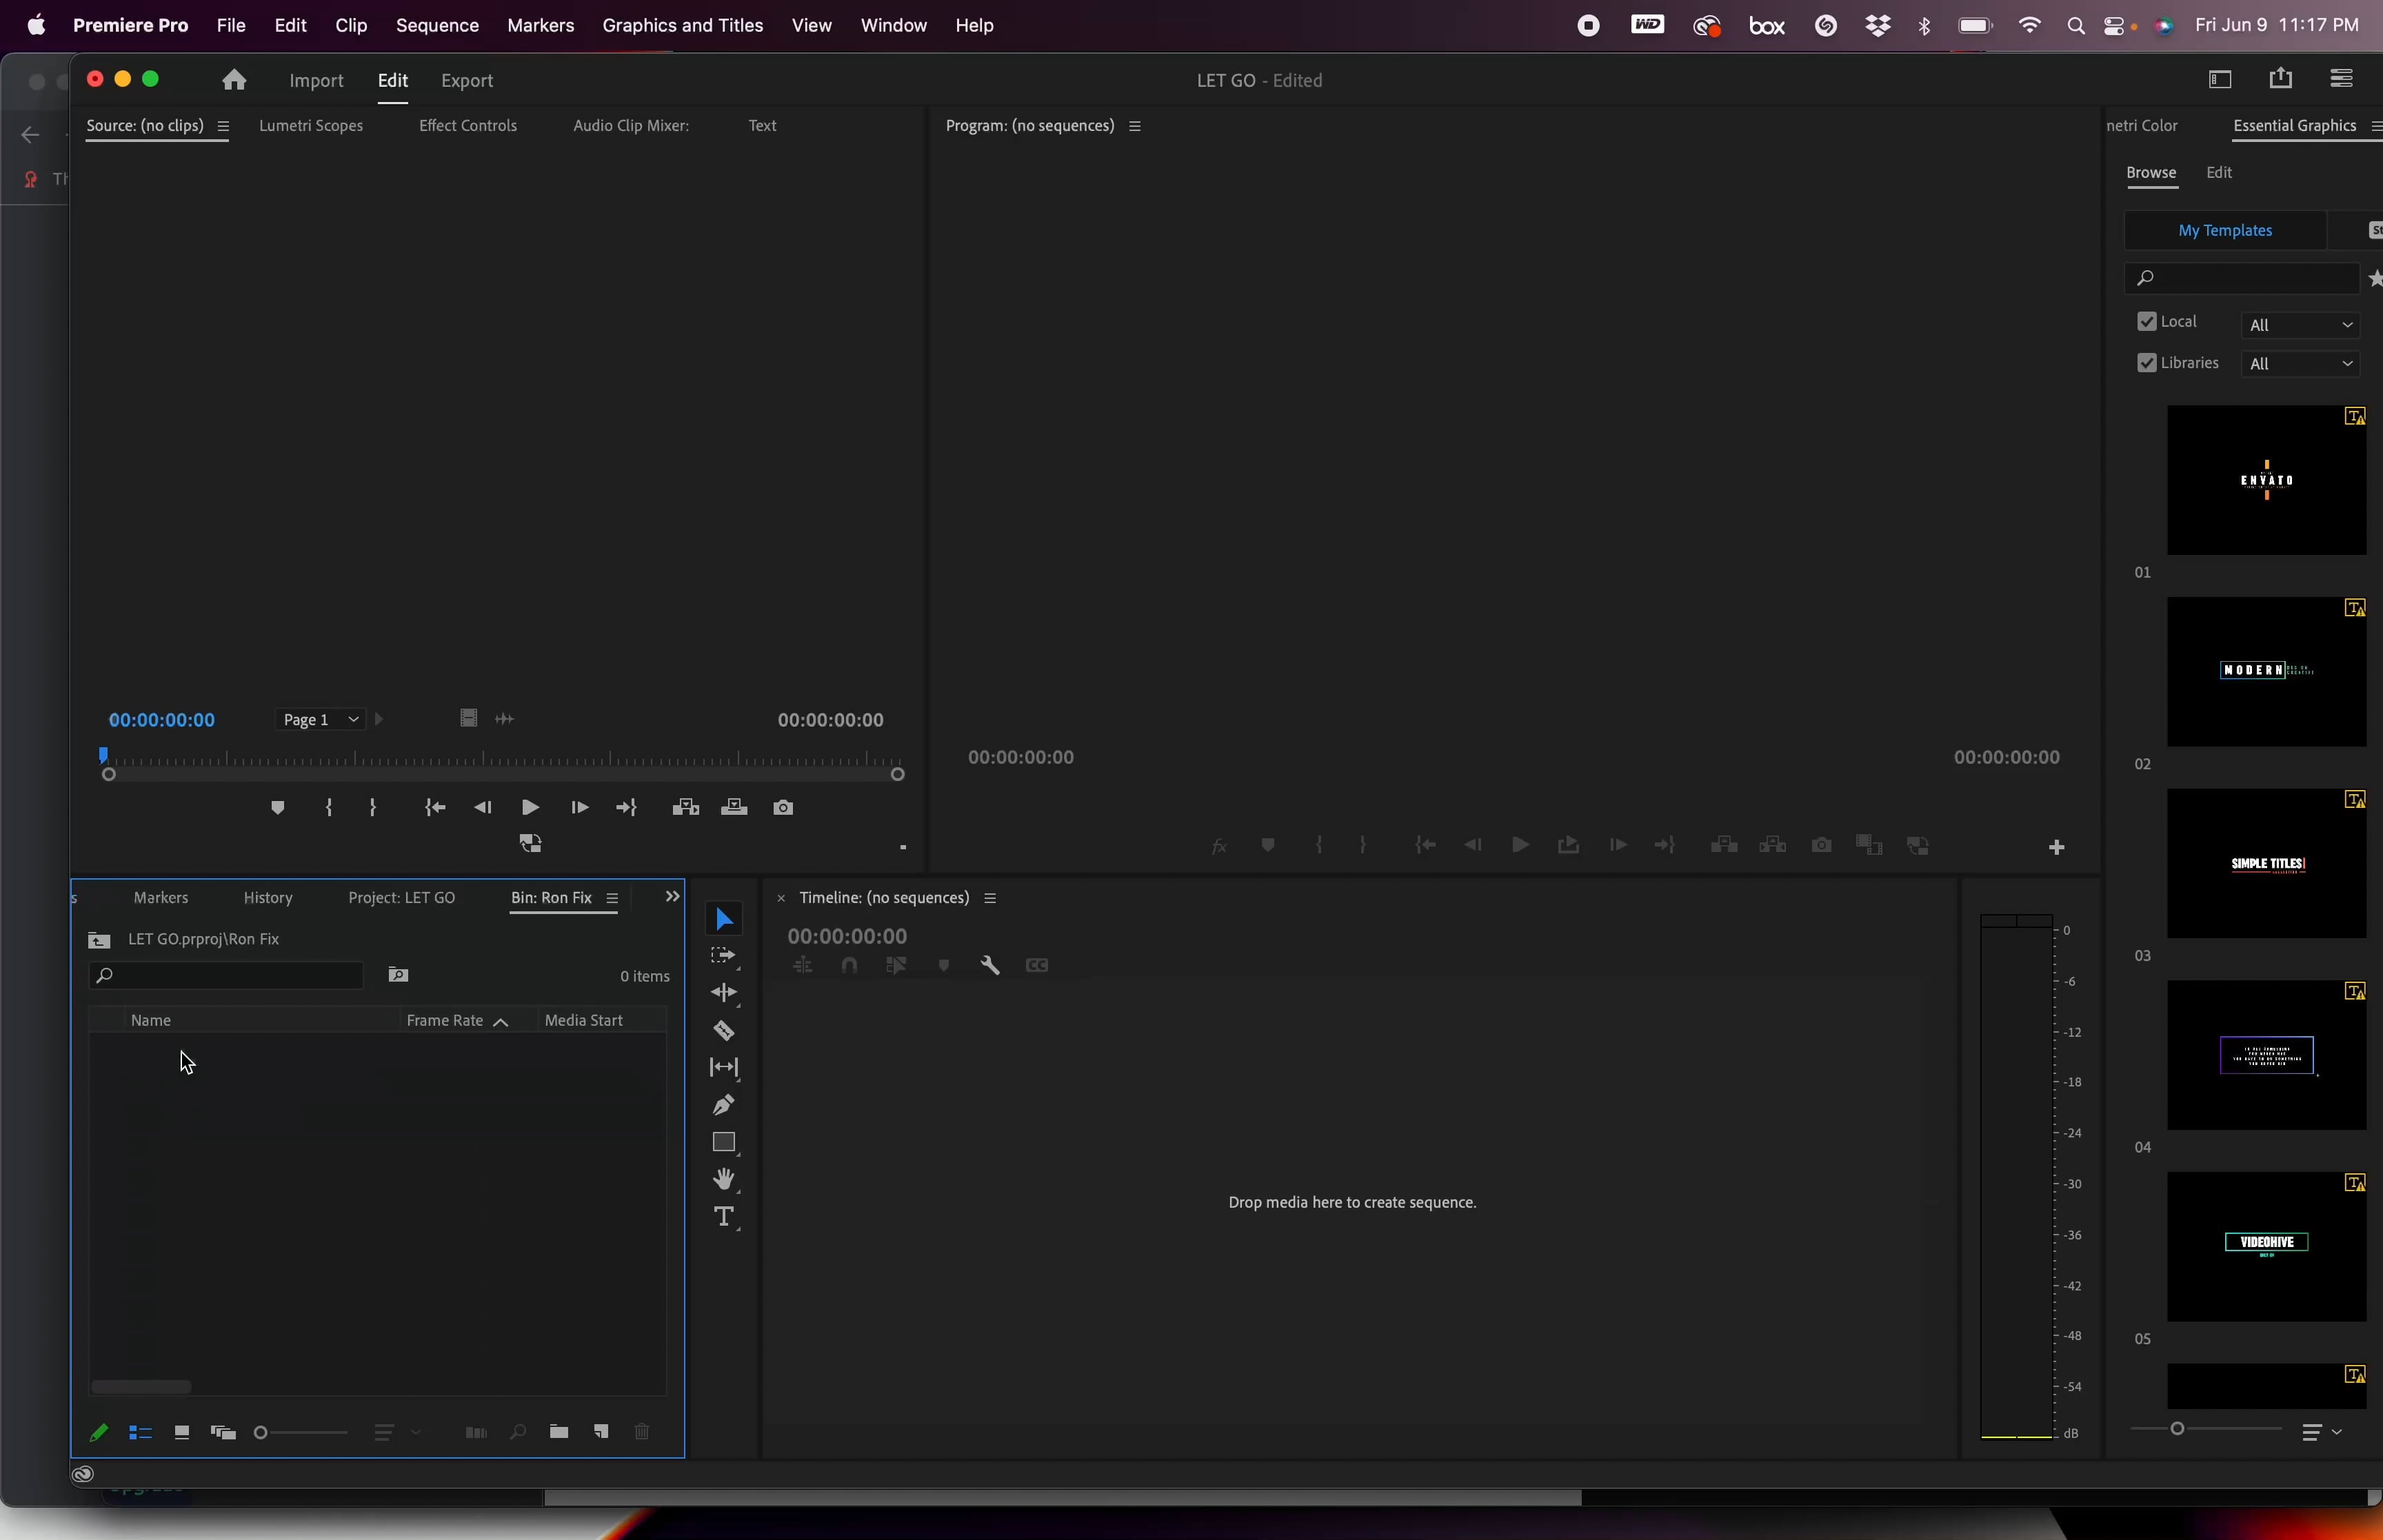Open sort icons dropdown in Essential Graphics

(2321, 1433)
